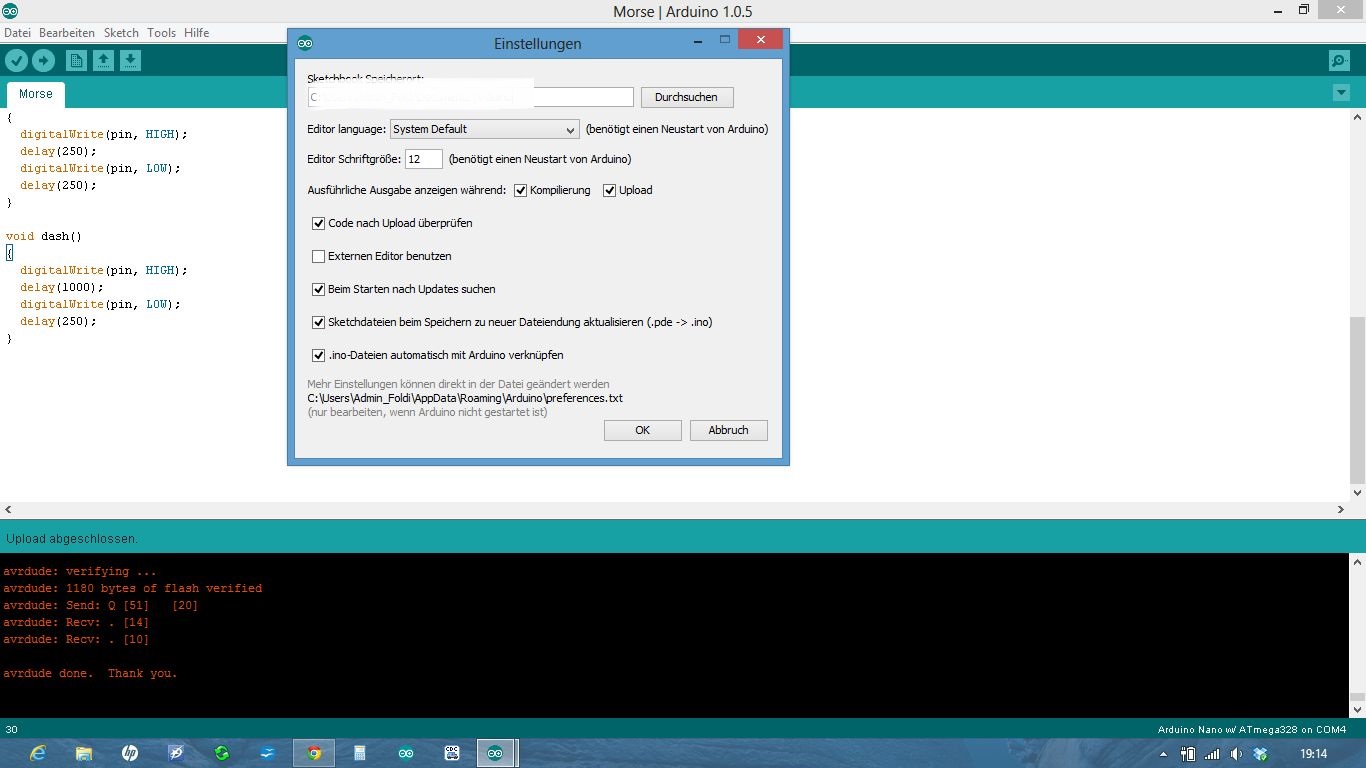Click the editor horizontal scrollbar right arrow

(1341, 510)
